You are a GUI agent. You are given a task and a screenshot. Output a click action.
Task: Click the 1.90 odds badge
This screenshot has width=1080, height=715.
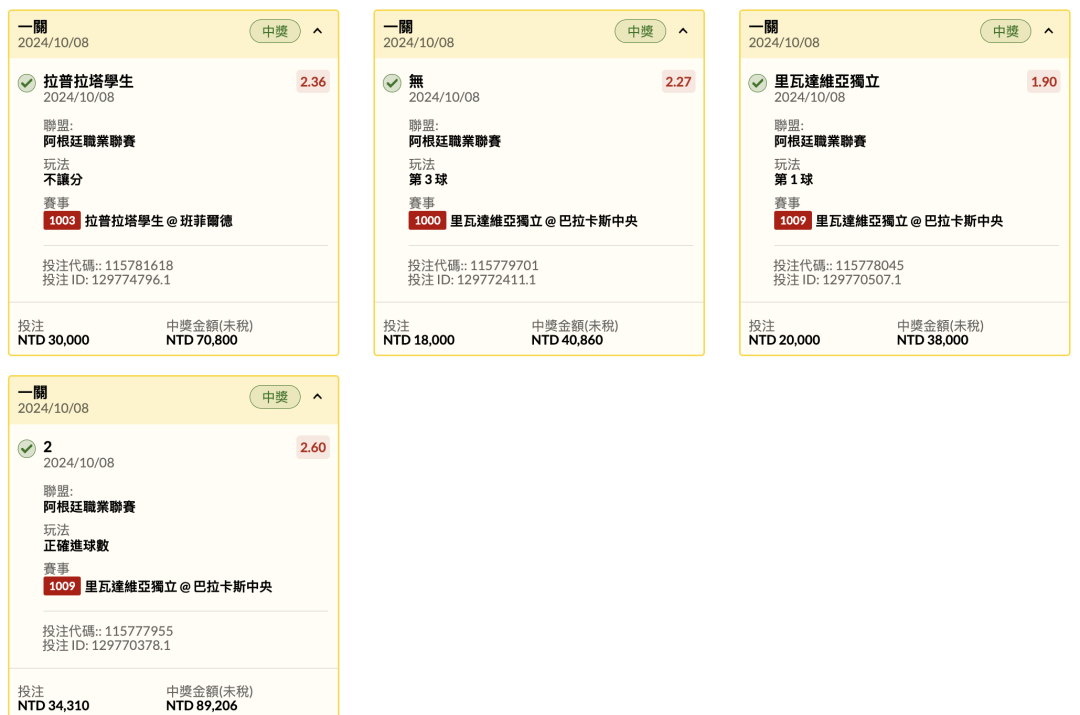coord(1043,82)
